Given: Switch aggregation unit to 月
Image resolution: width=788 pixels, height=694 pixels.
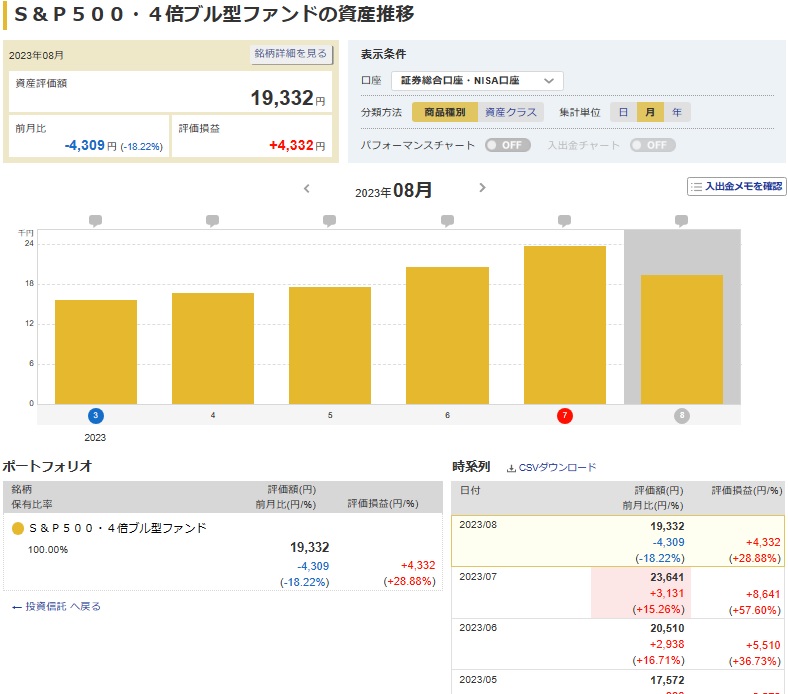Looking at the screenshot, I should coord(650,112).
